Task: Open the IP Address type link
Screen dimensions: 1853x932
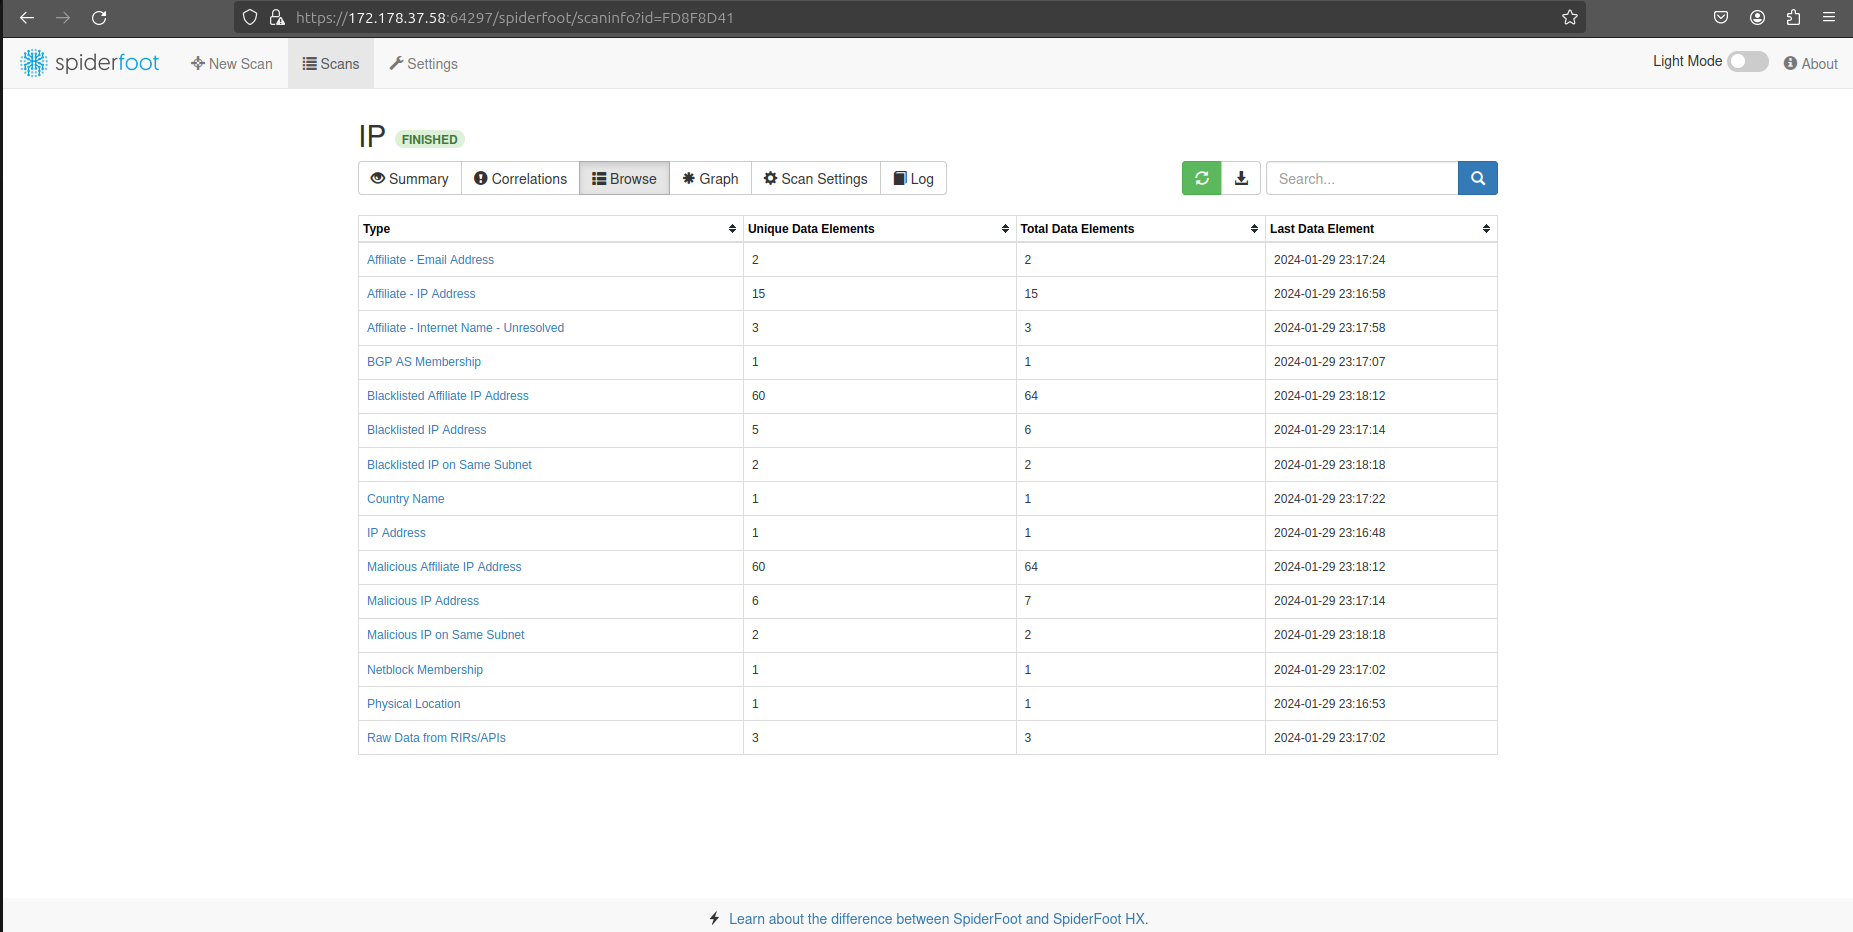Action: coord(396,533)
